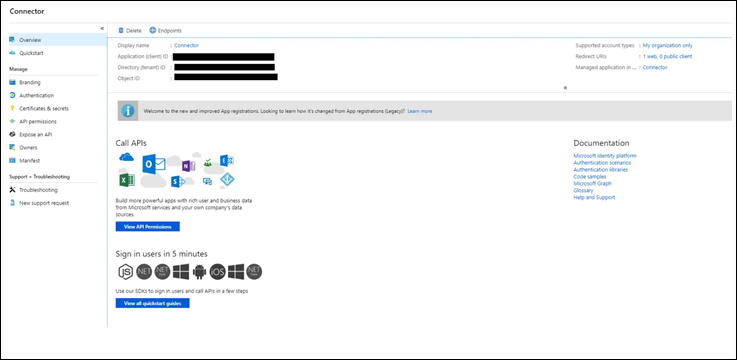
Task: Click the Sign in users in 5 minutes heading
Action: click(162, 254)
